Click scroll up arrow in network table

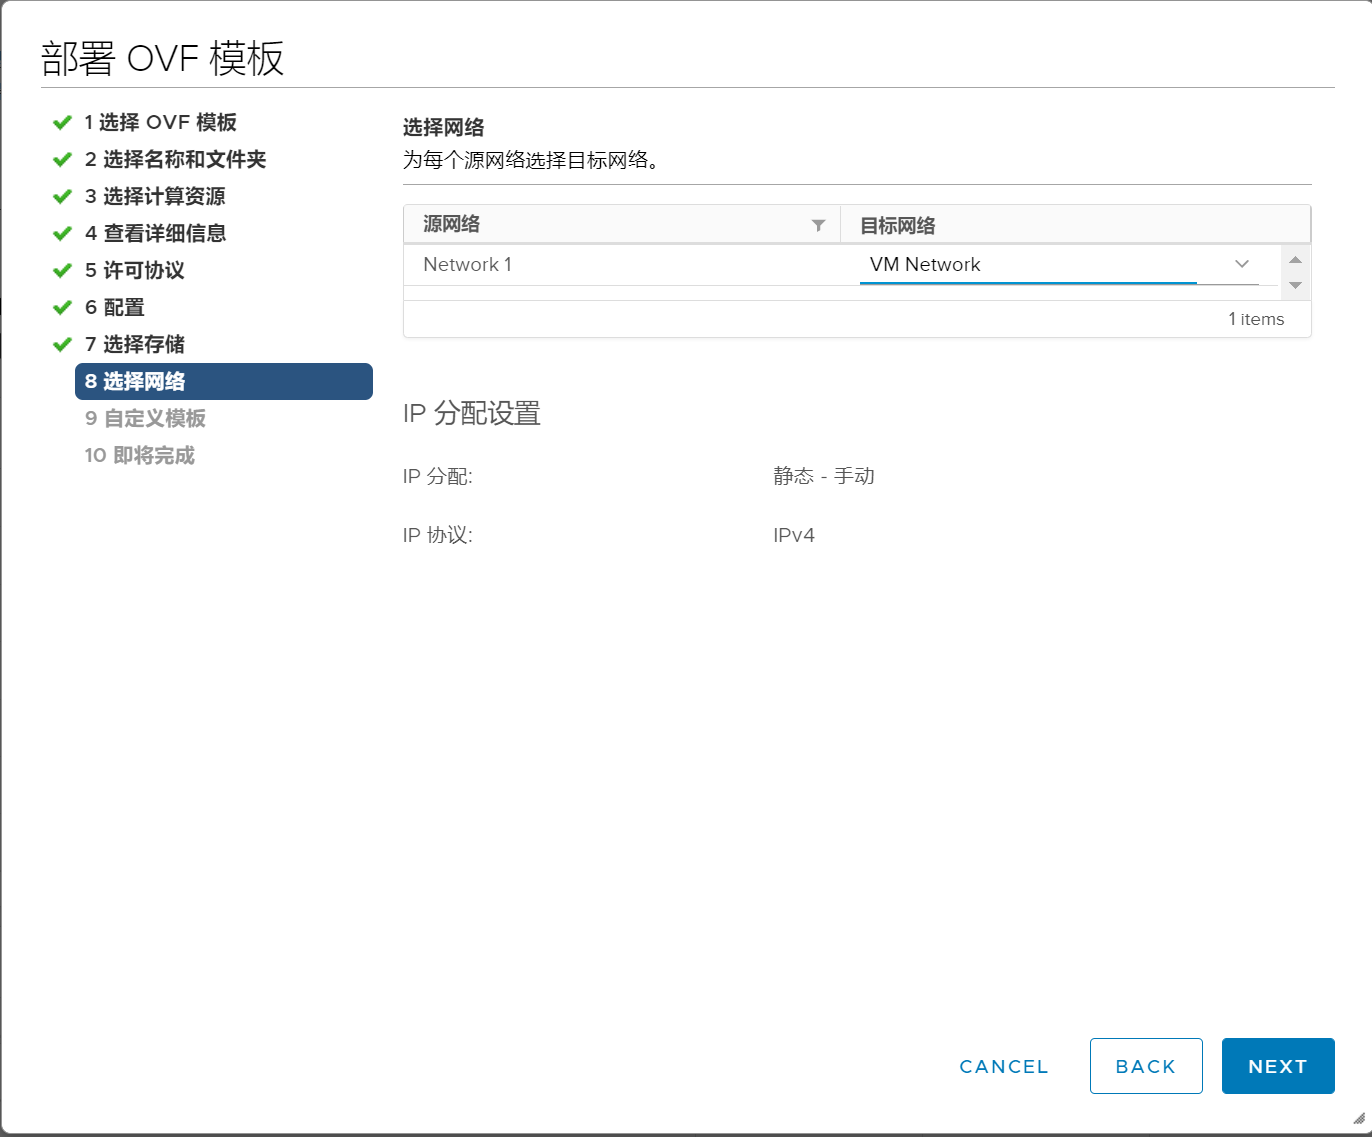[1295, 259]
